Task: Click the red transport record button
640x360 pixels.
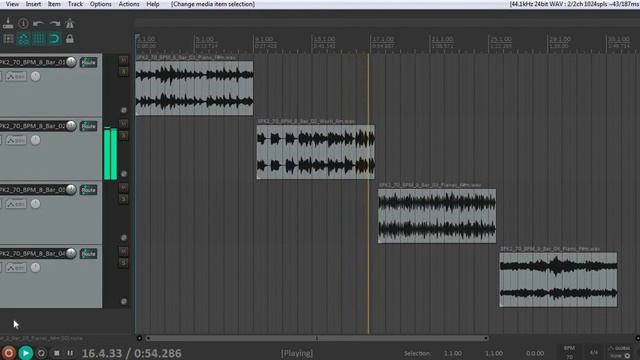Action: tap(9, 353)
